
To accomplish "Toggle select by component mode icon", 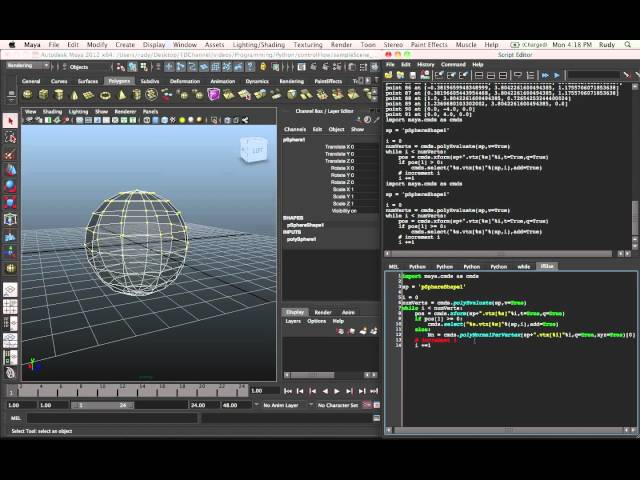I will [x=144, y=67].
